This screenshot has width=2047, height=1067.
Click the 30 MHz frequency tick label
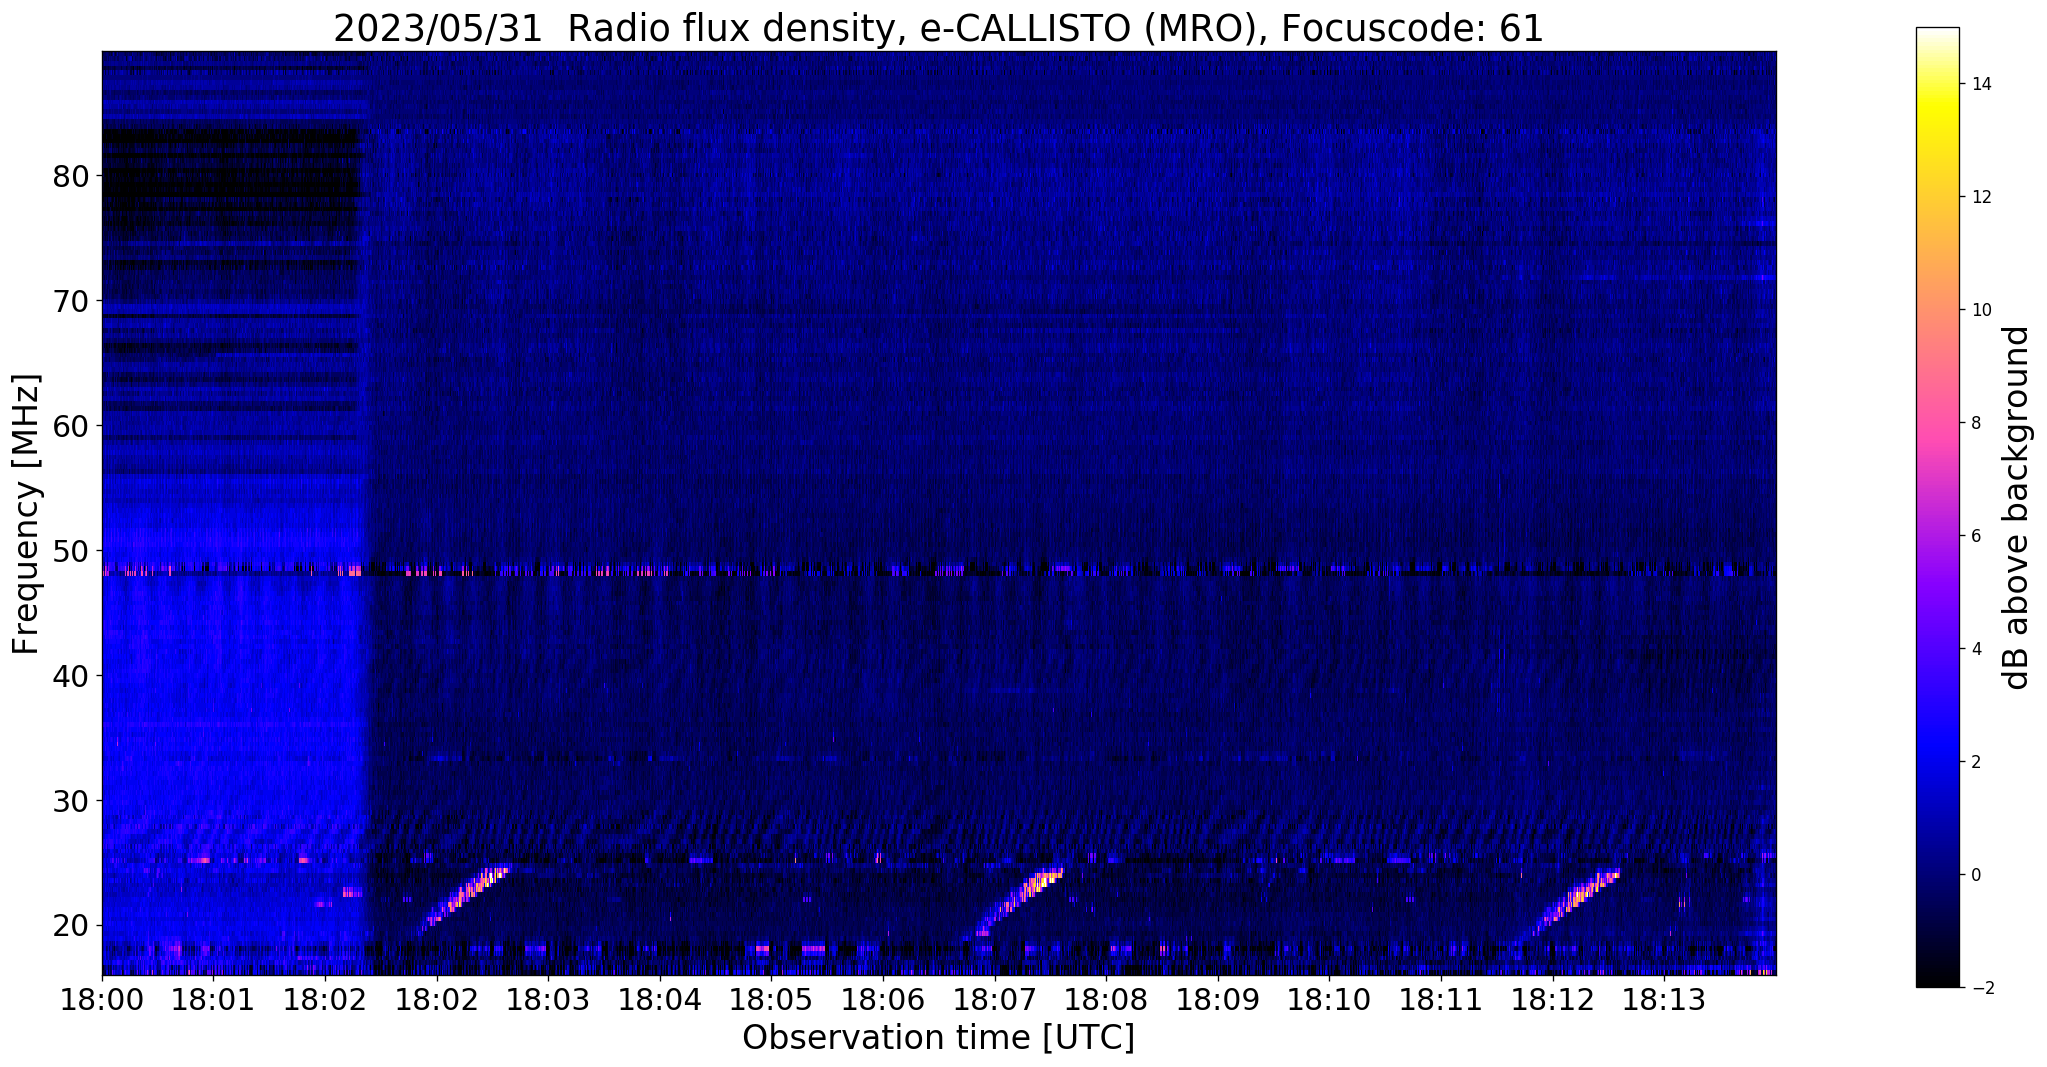coord(71,801)
